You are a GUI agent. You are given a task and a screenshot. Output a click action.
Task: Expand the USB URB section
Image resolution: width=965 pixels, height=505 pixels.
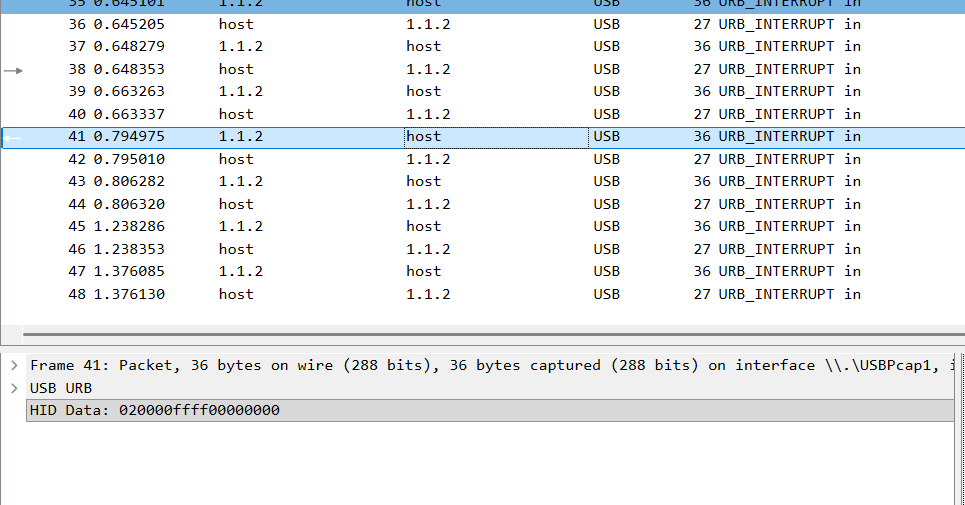point(13,388)
